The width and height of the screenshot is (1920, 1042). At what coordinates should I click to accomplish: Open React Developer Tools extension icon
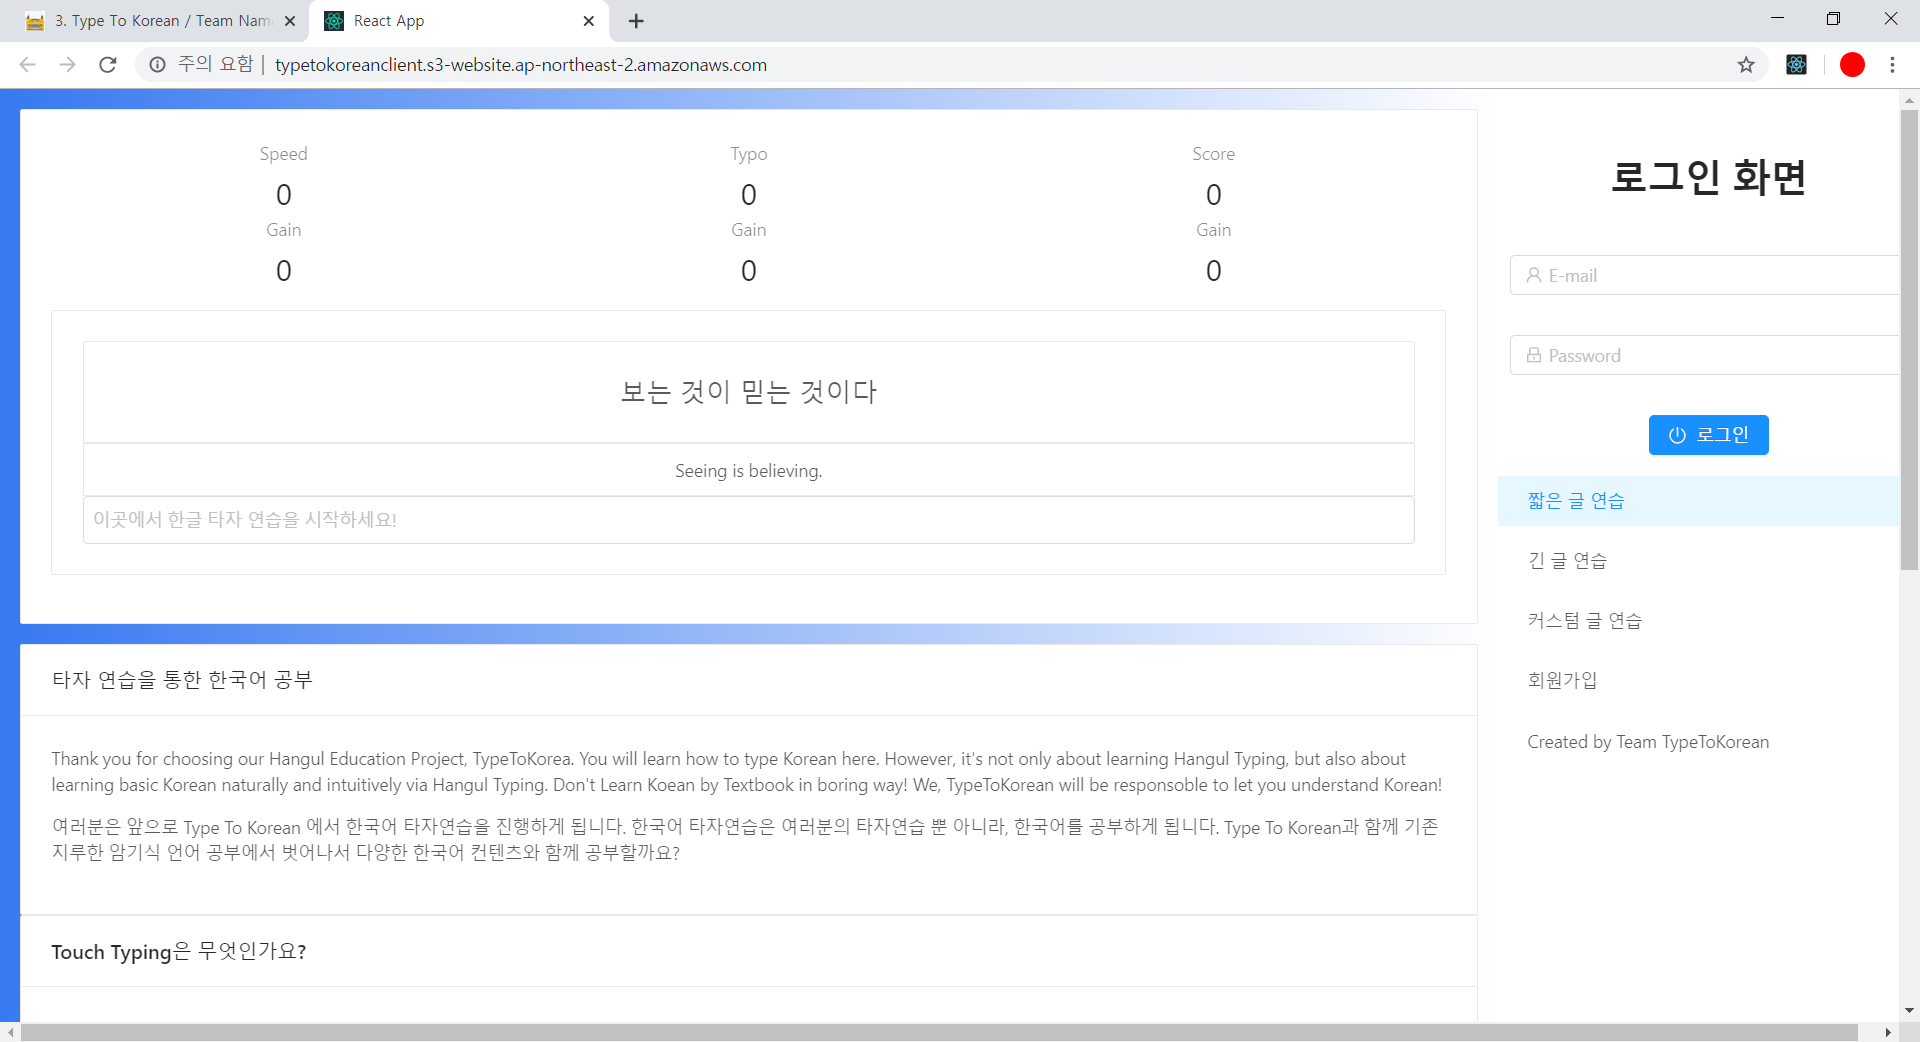1797,65
